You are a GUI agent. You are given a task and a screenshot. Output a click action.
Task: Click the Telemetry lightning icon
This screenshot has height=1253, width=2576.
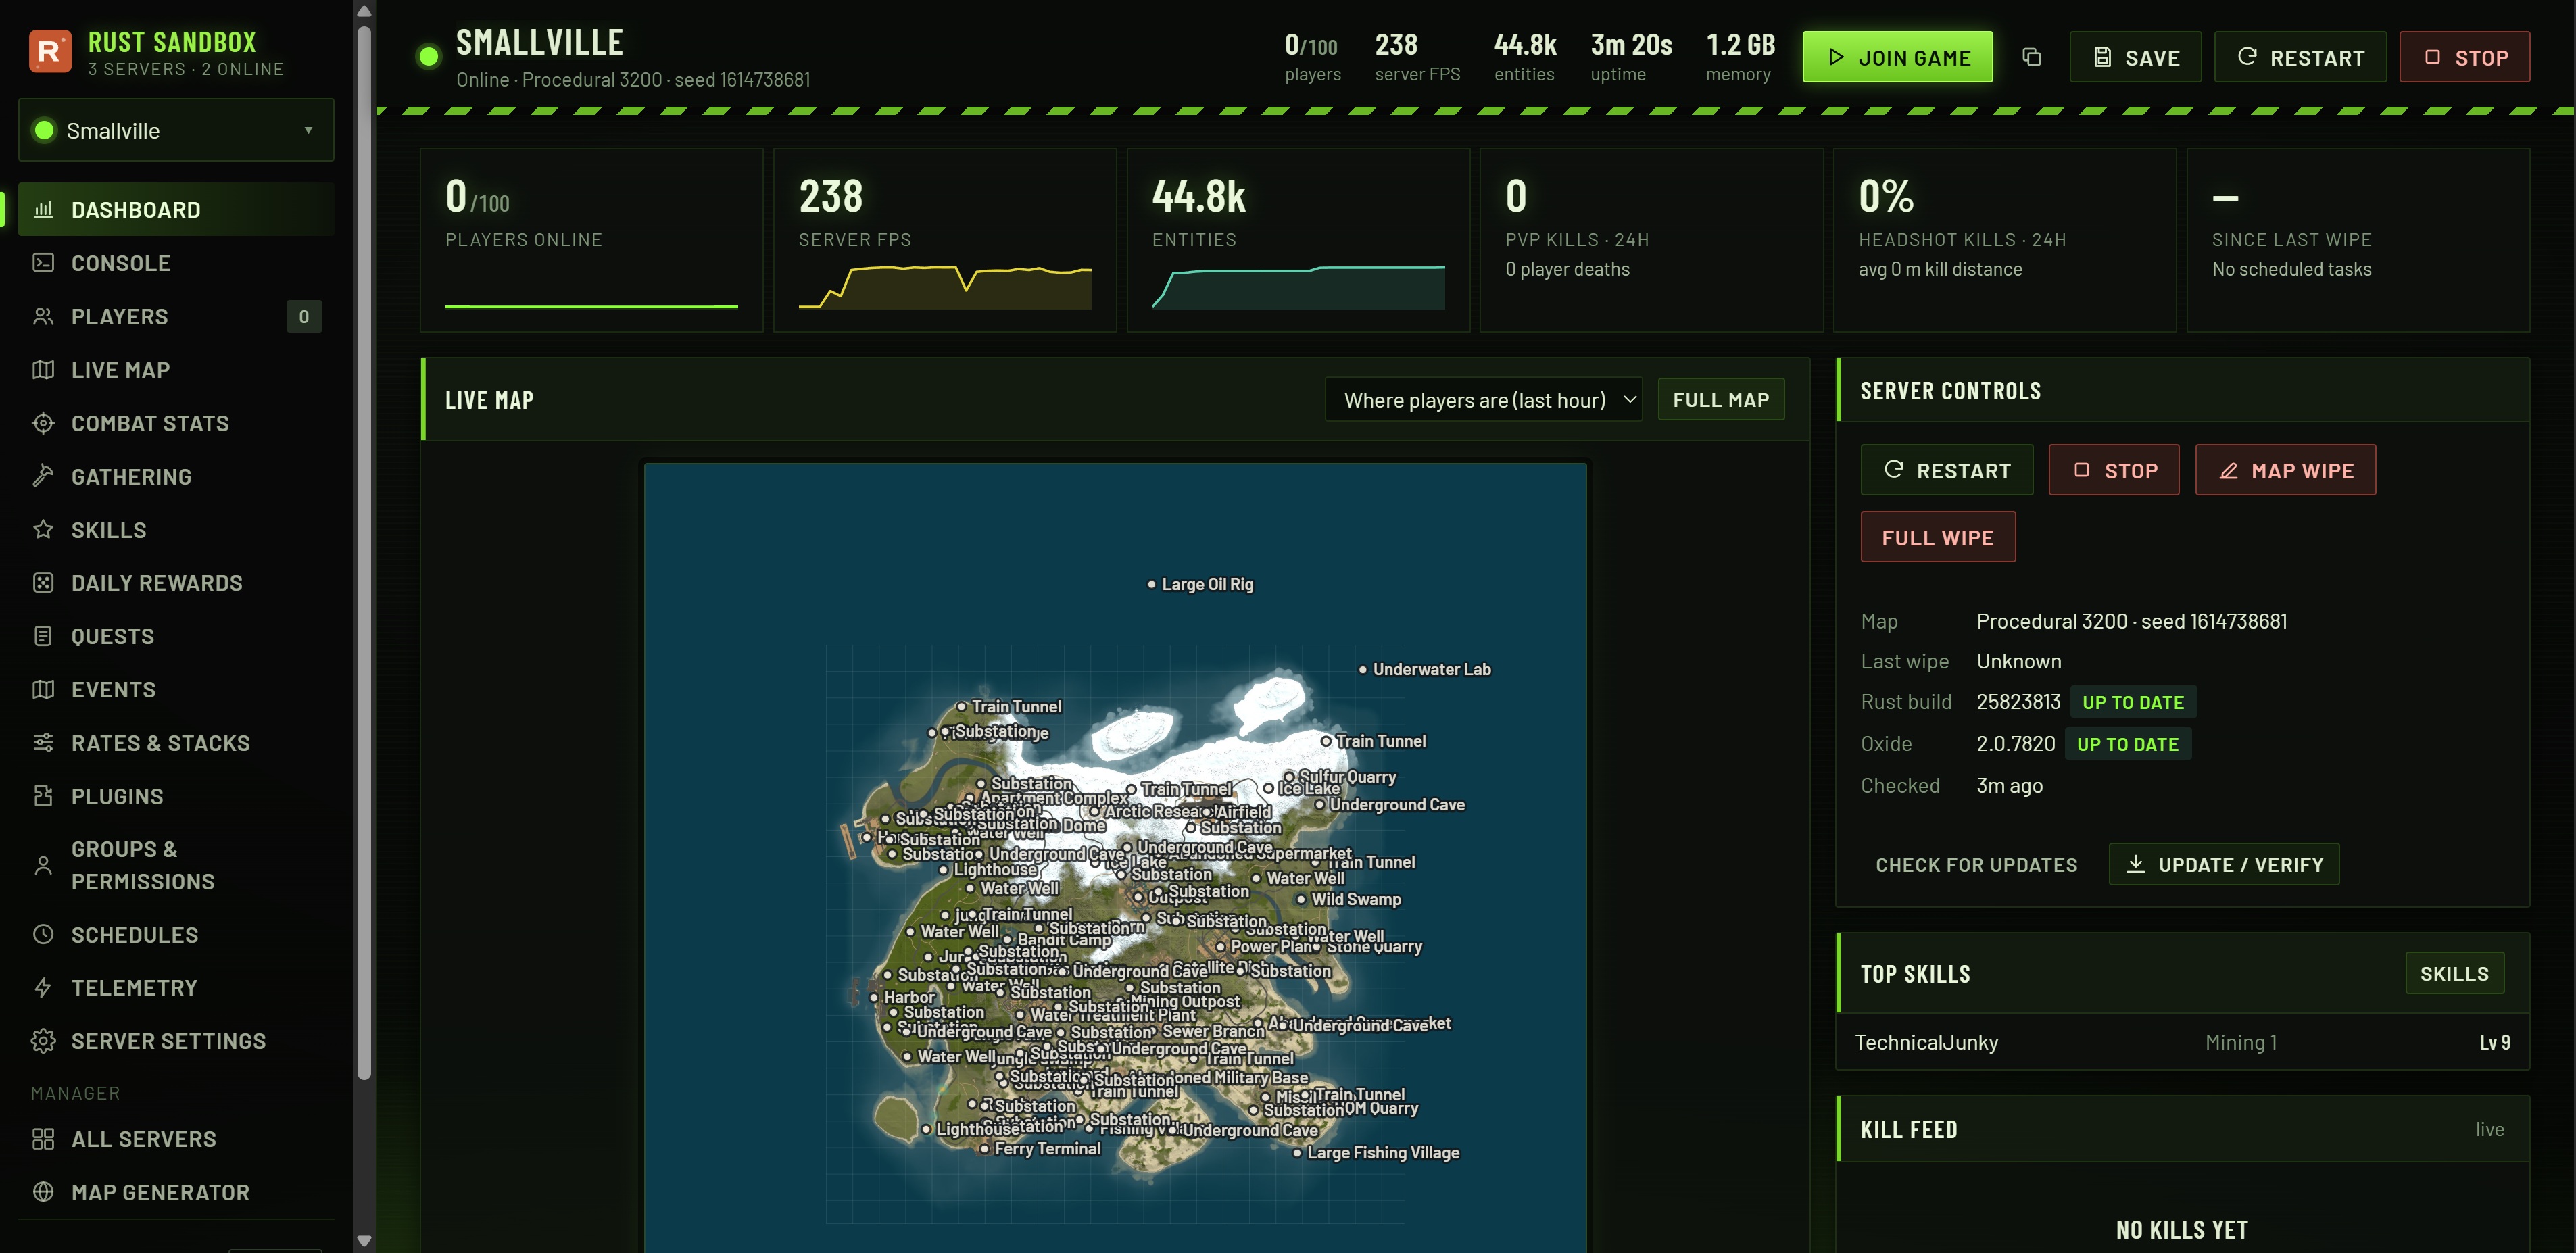43,988
